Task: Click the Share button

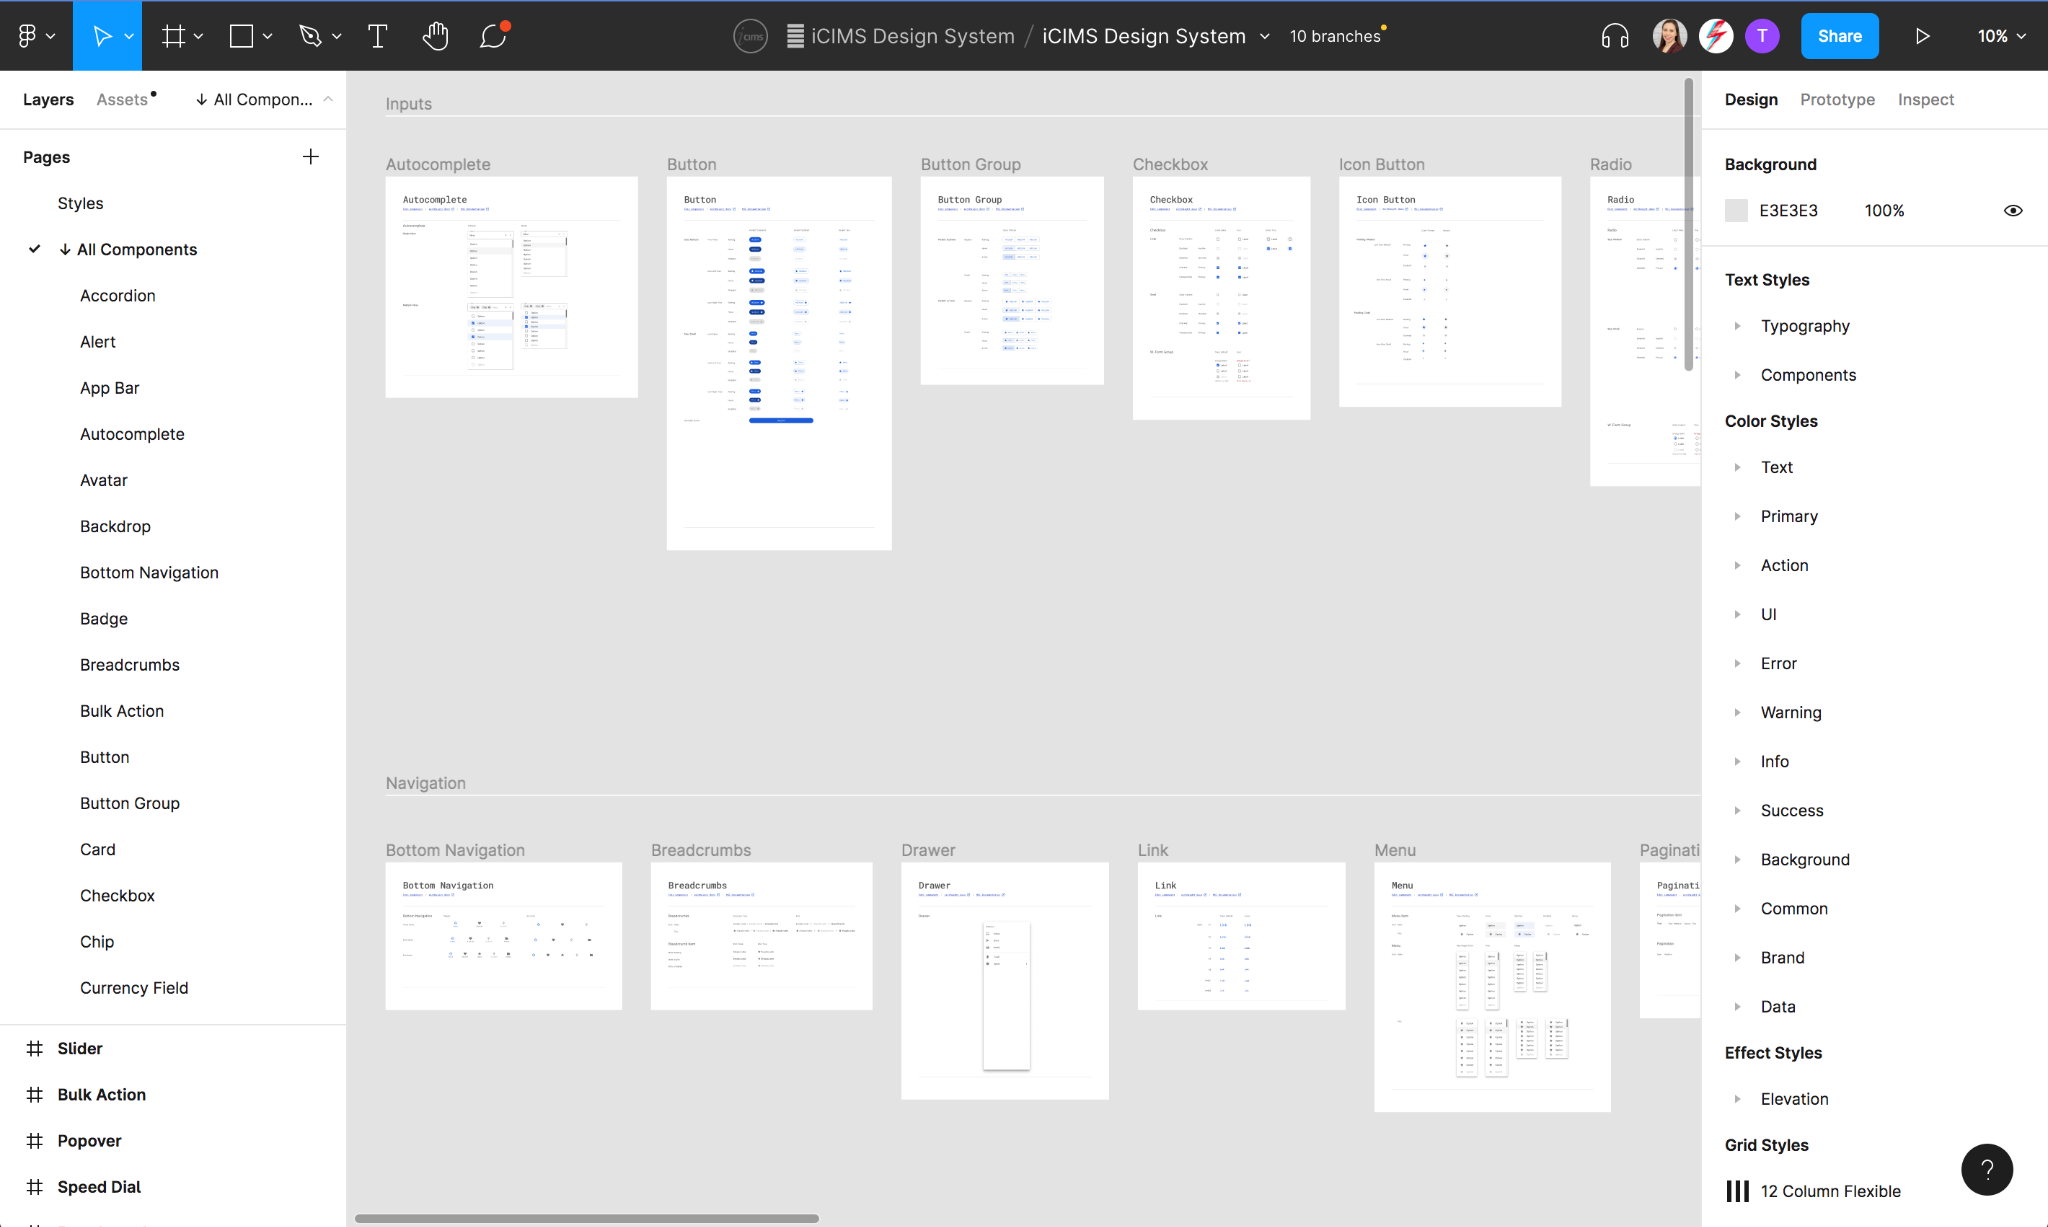Action: pos(1839,36)
